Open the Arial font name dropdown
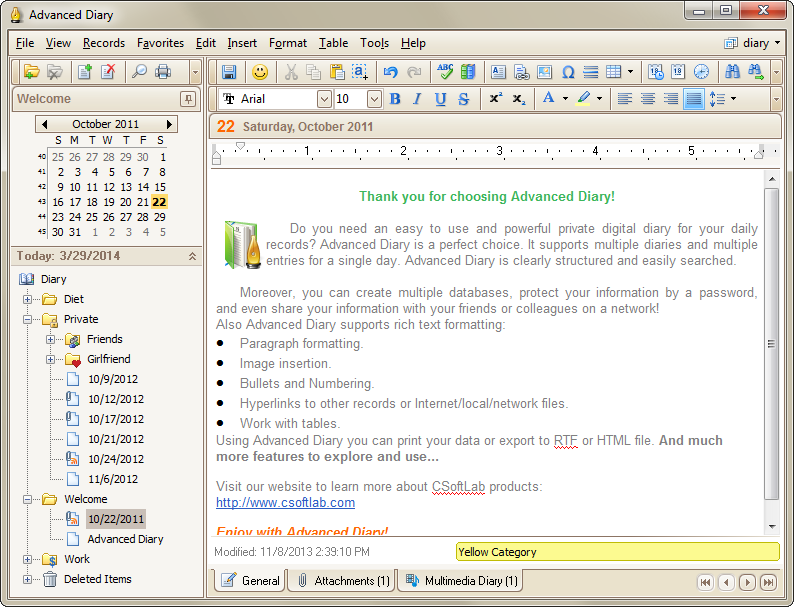 [324, 99]
